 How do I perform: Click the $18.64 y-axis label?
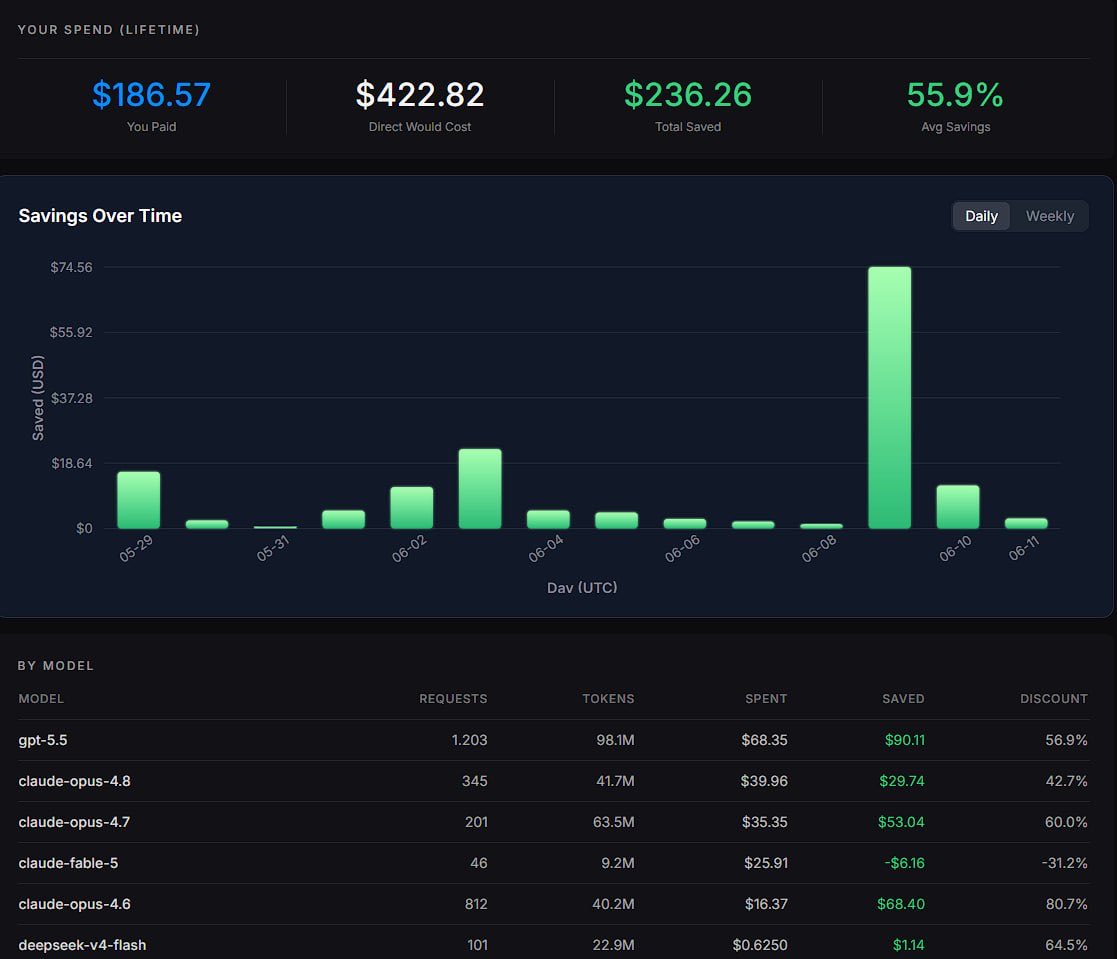point(71,463)
